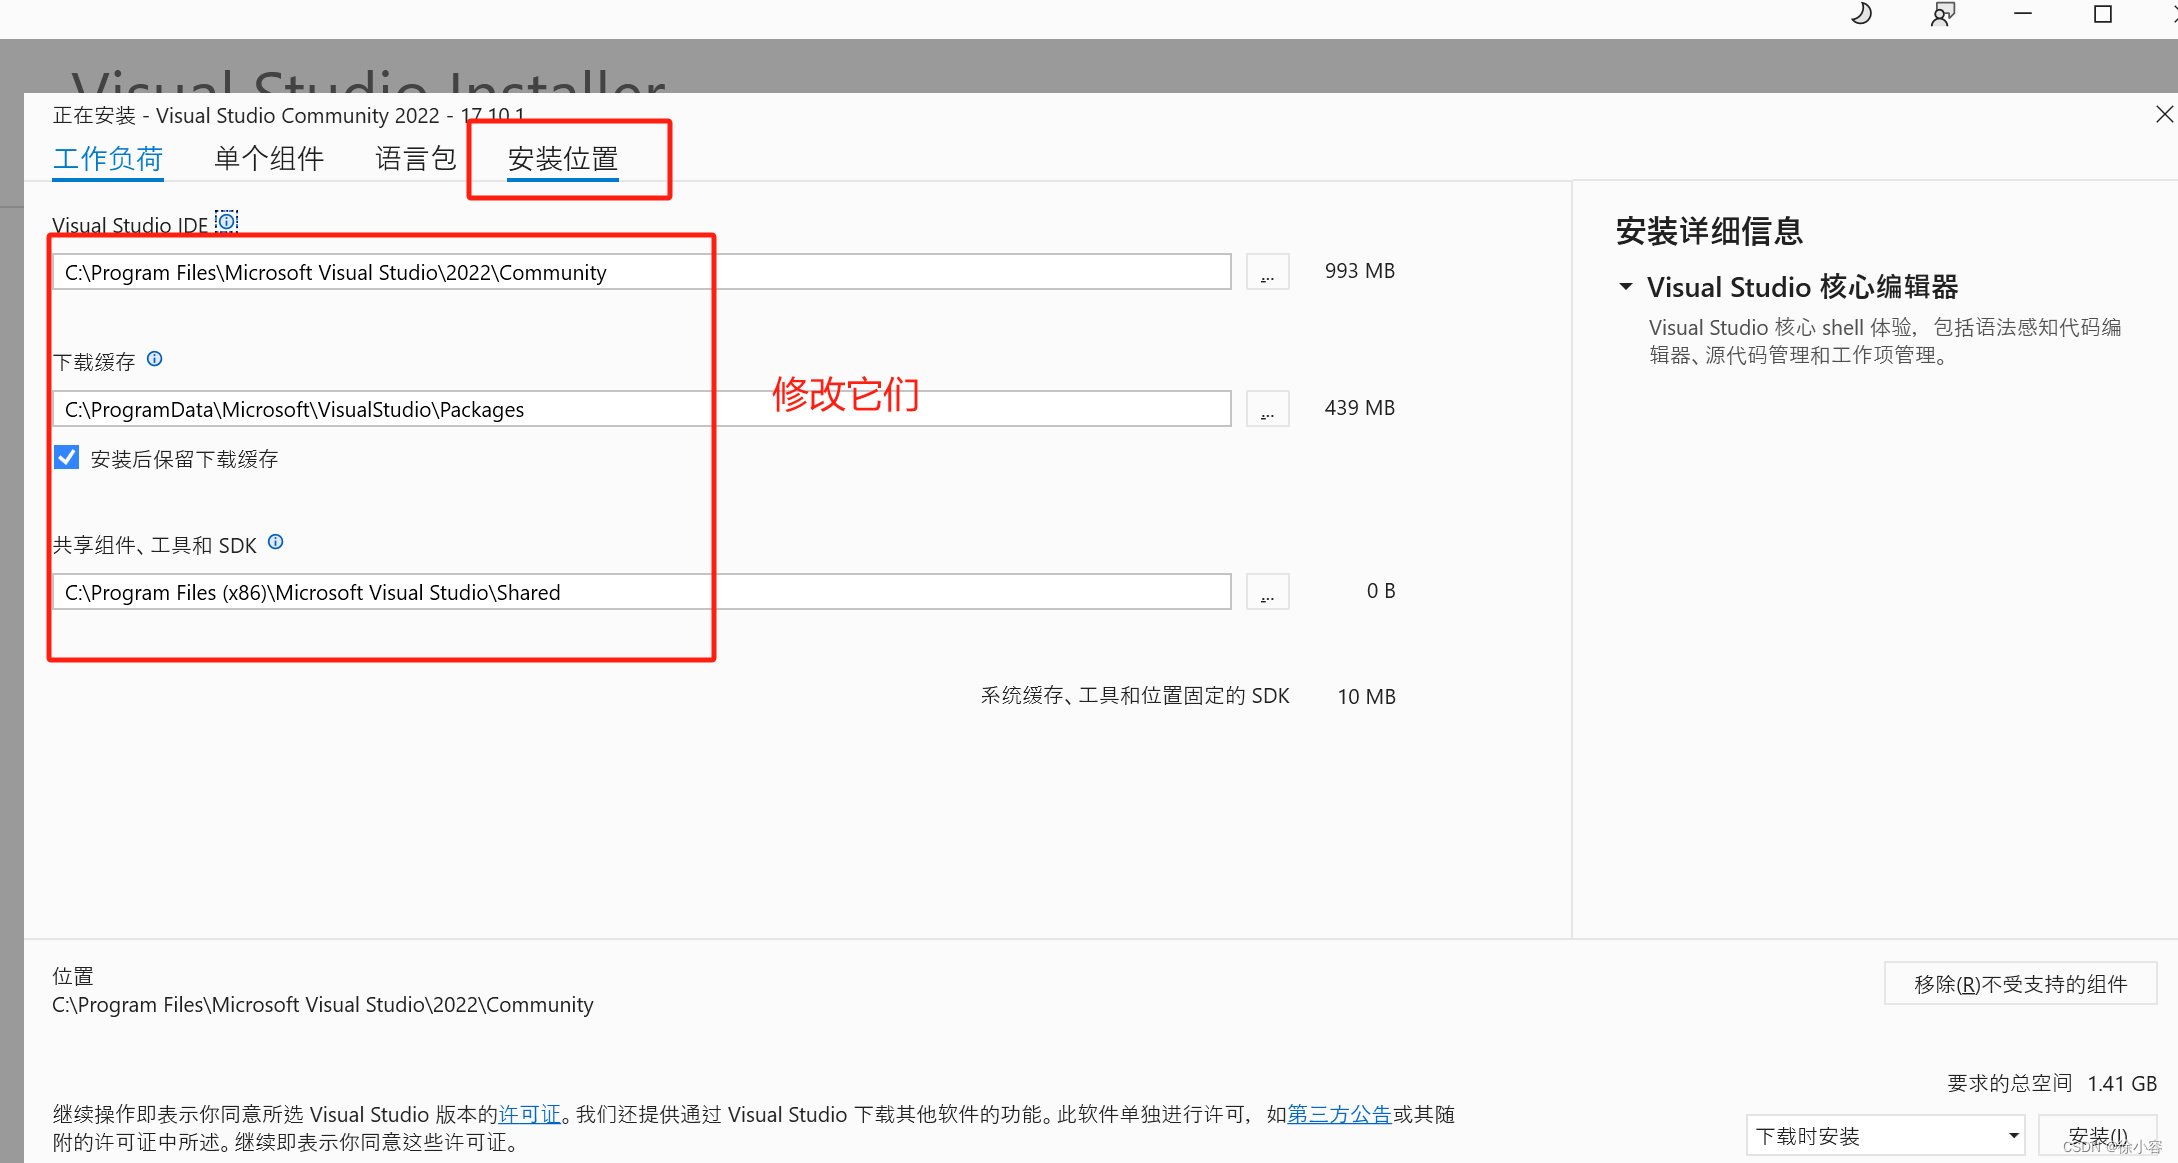Image resolution: width=2178 pixels, height=1163 pixels.
Task: Show info icon for 下载缓存
Action: pos(155,359)
